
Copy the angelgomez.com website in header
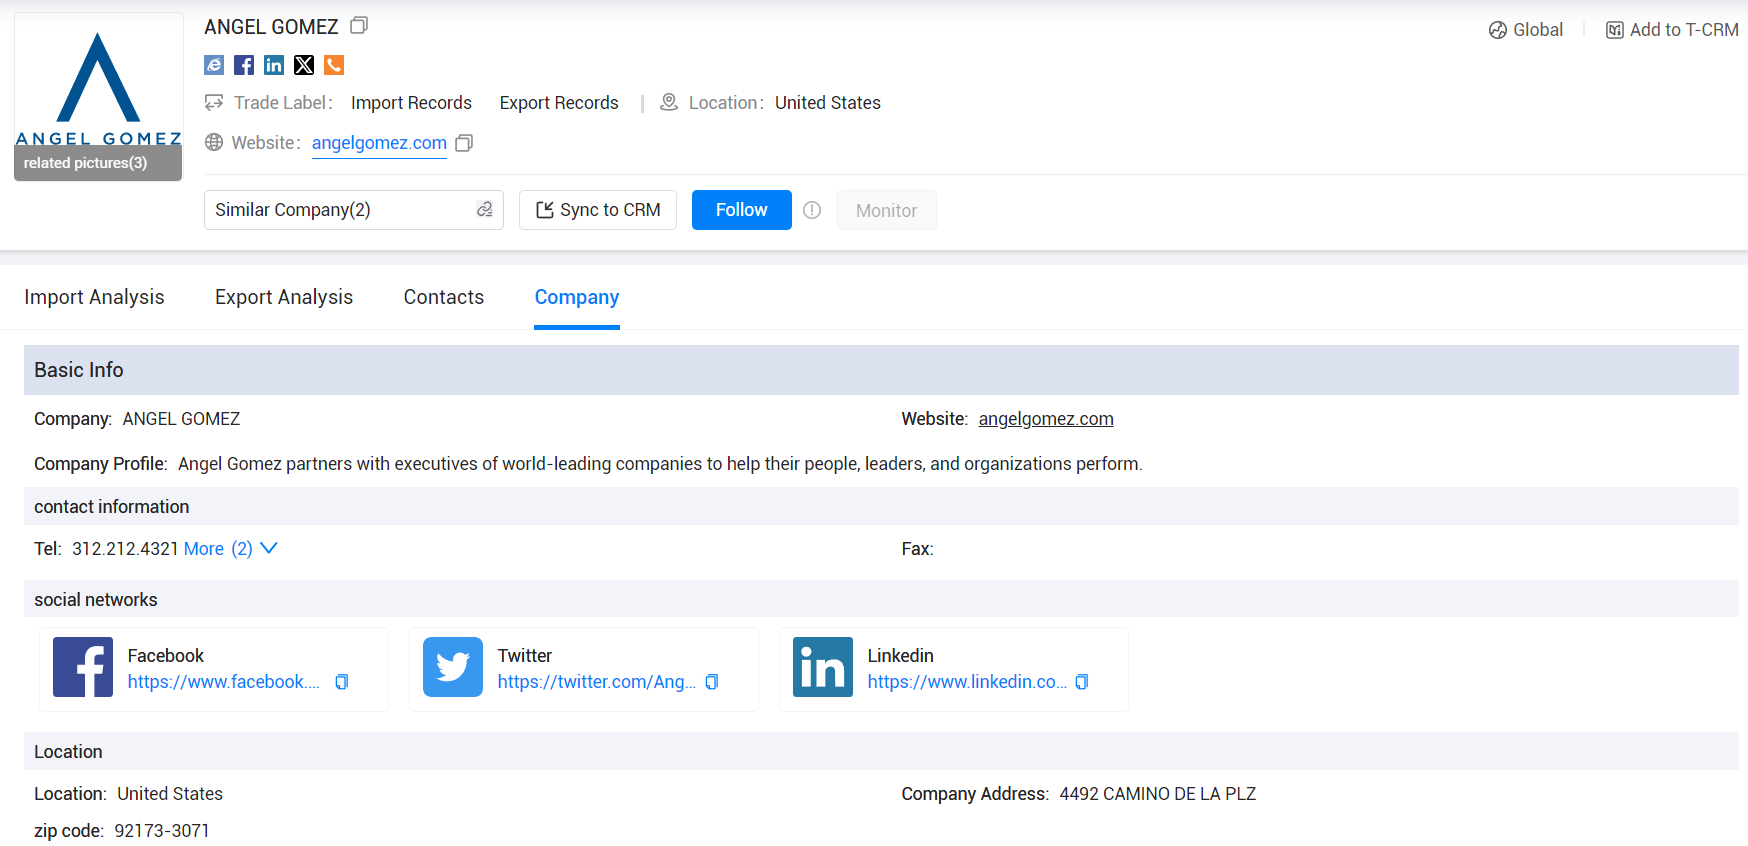pyautogui.click(x=464, y=143)
